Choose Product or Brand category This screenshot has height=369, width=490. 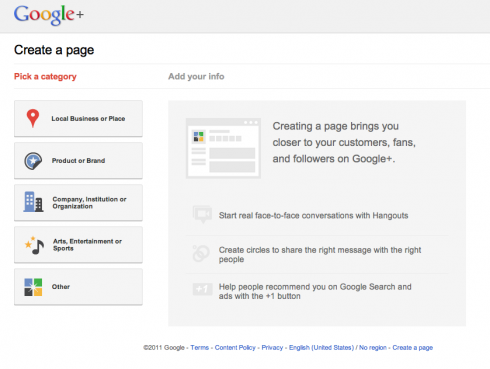coord(78,161)
